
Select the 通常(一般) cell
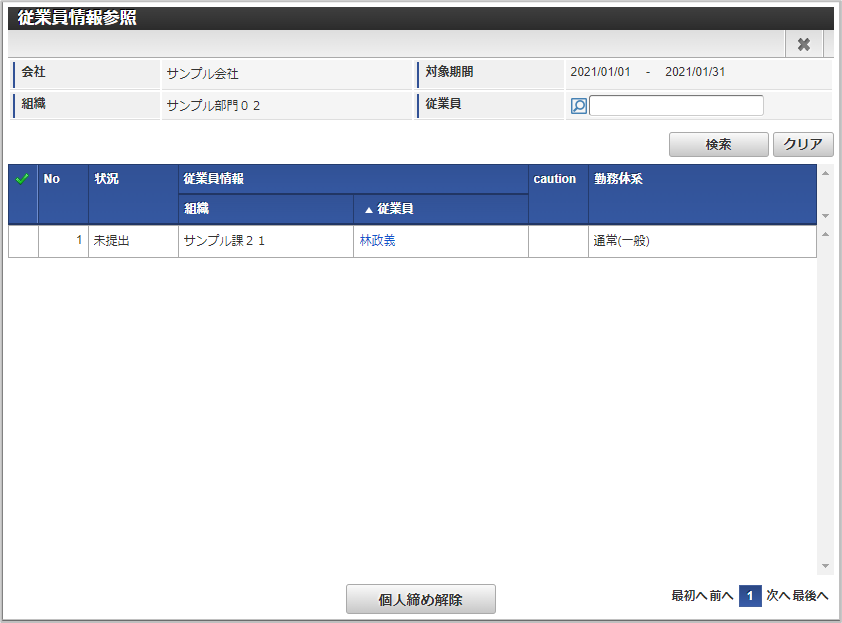click(702, 241)
